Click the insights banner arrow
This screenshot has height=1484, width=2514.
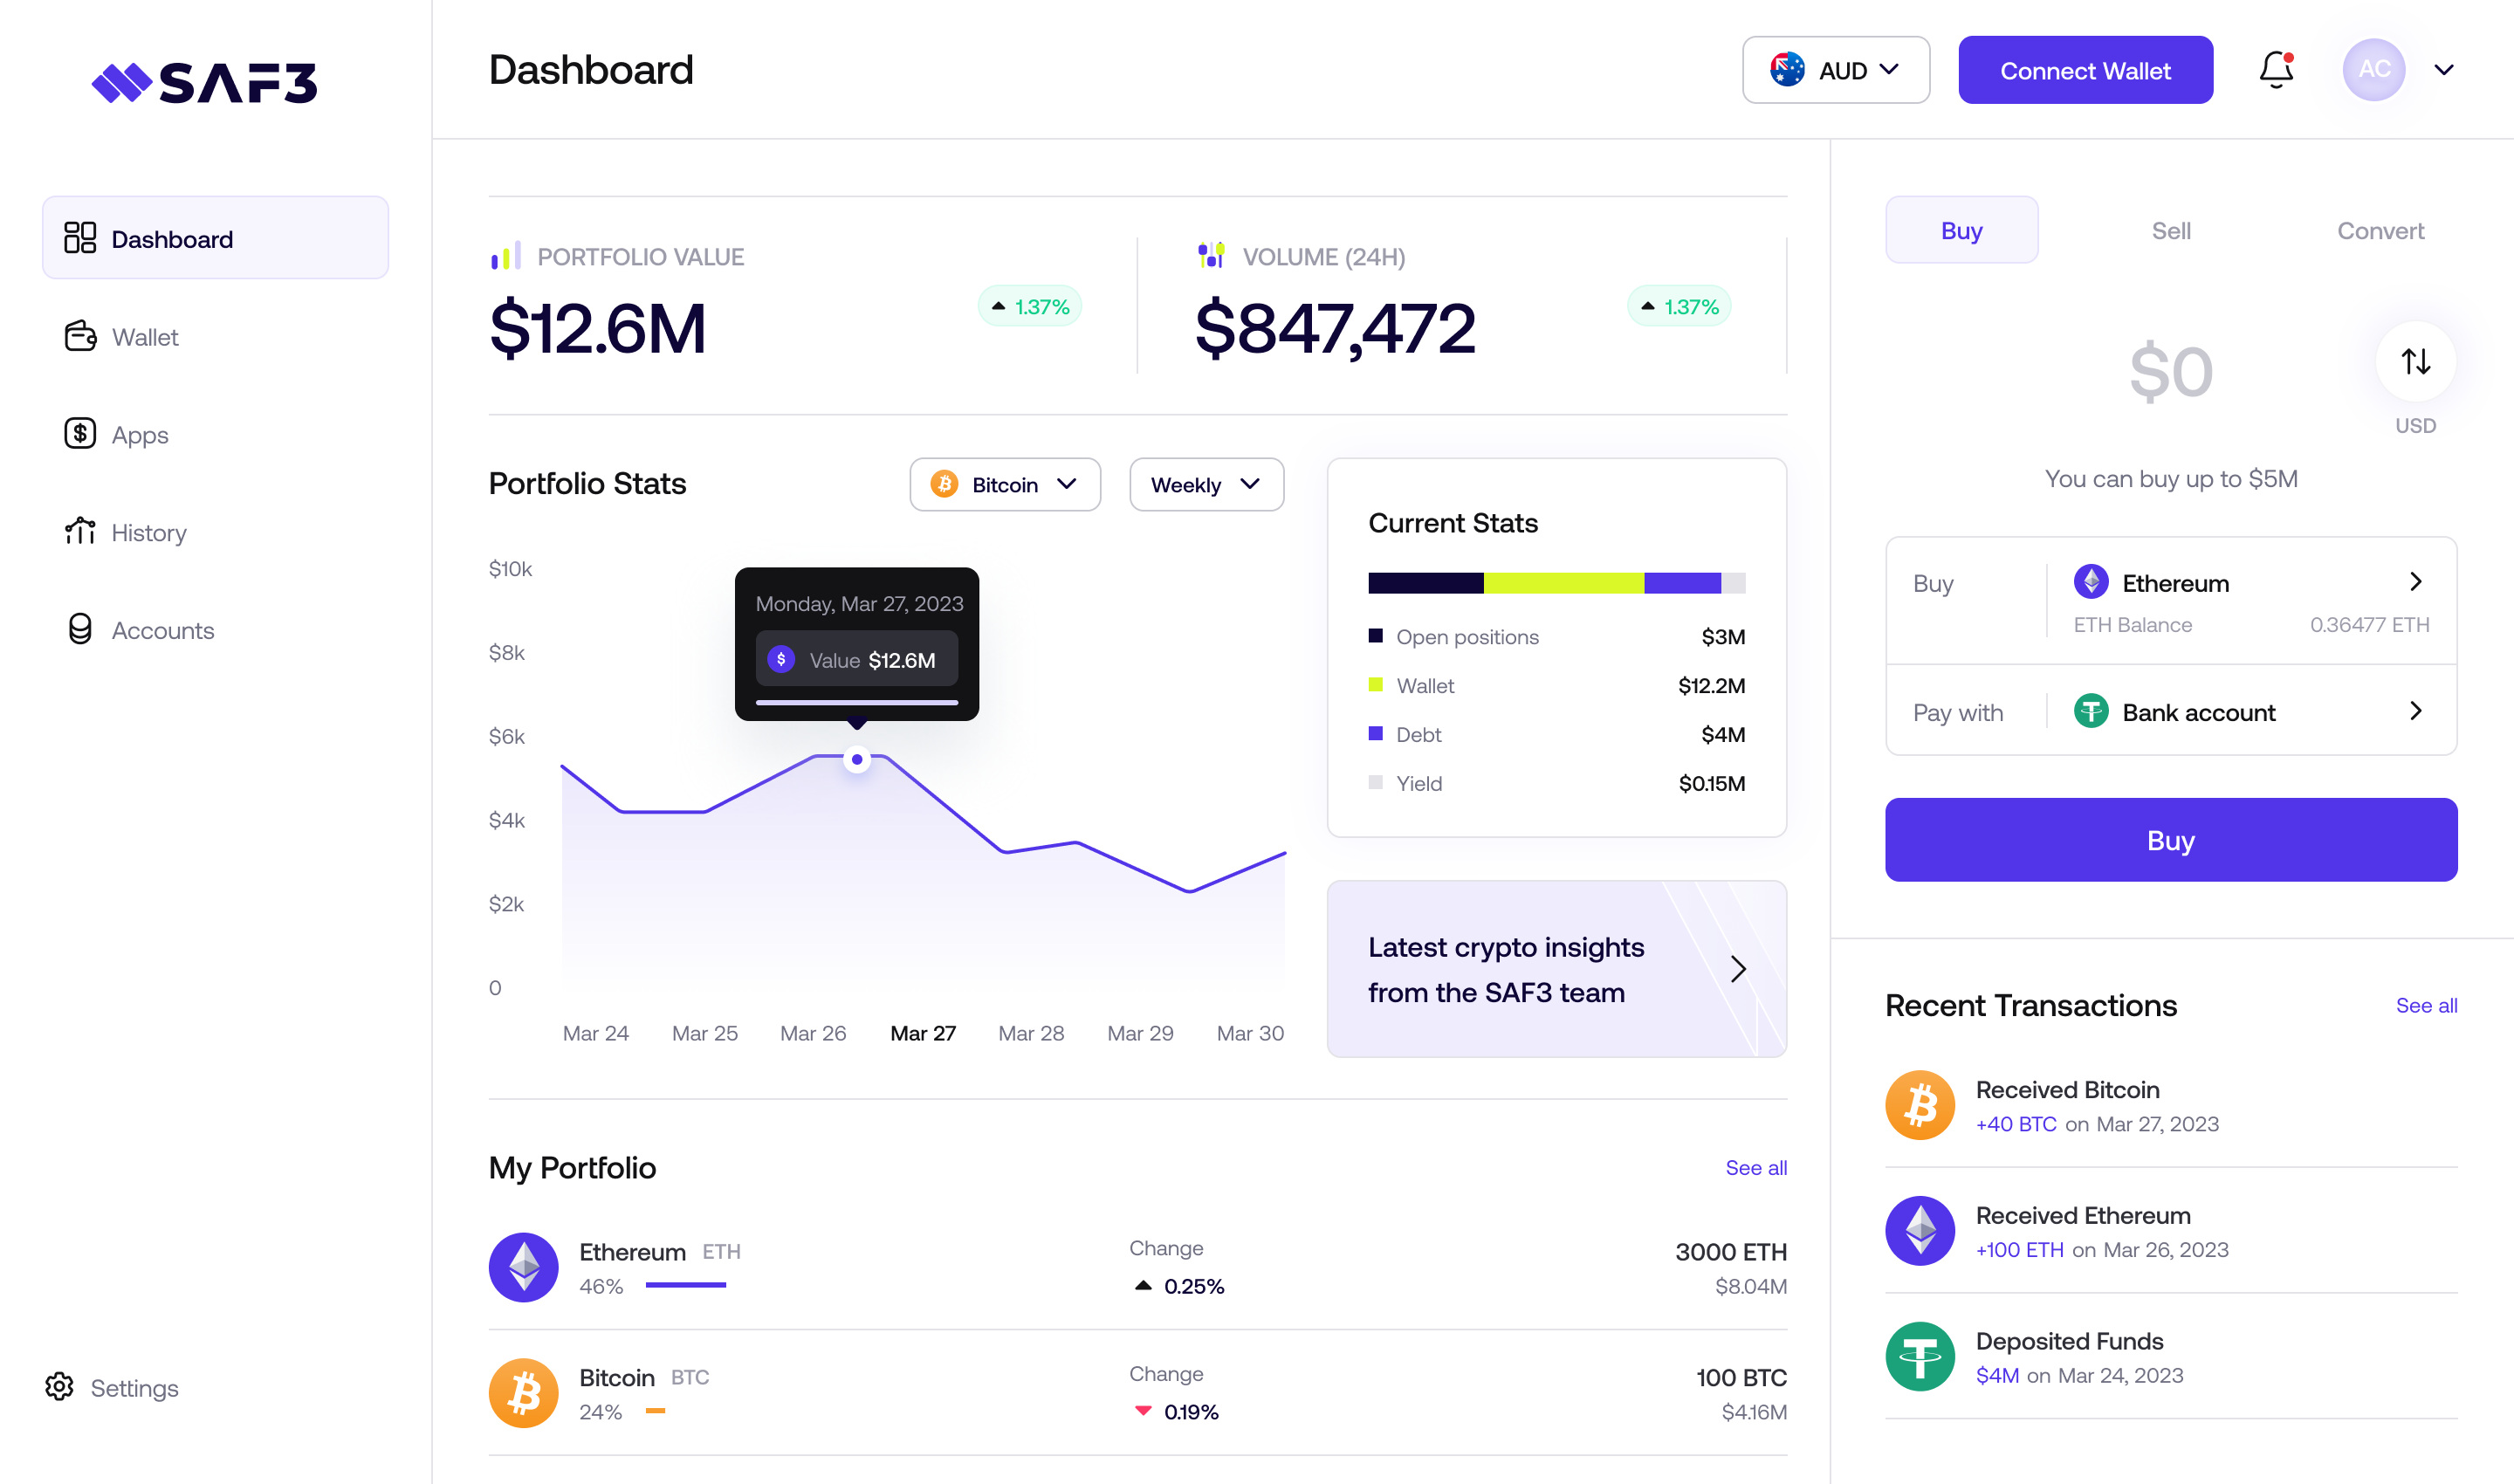(x=1738, y=969)
